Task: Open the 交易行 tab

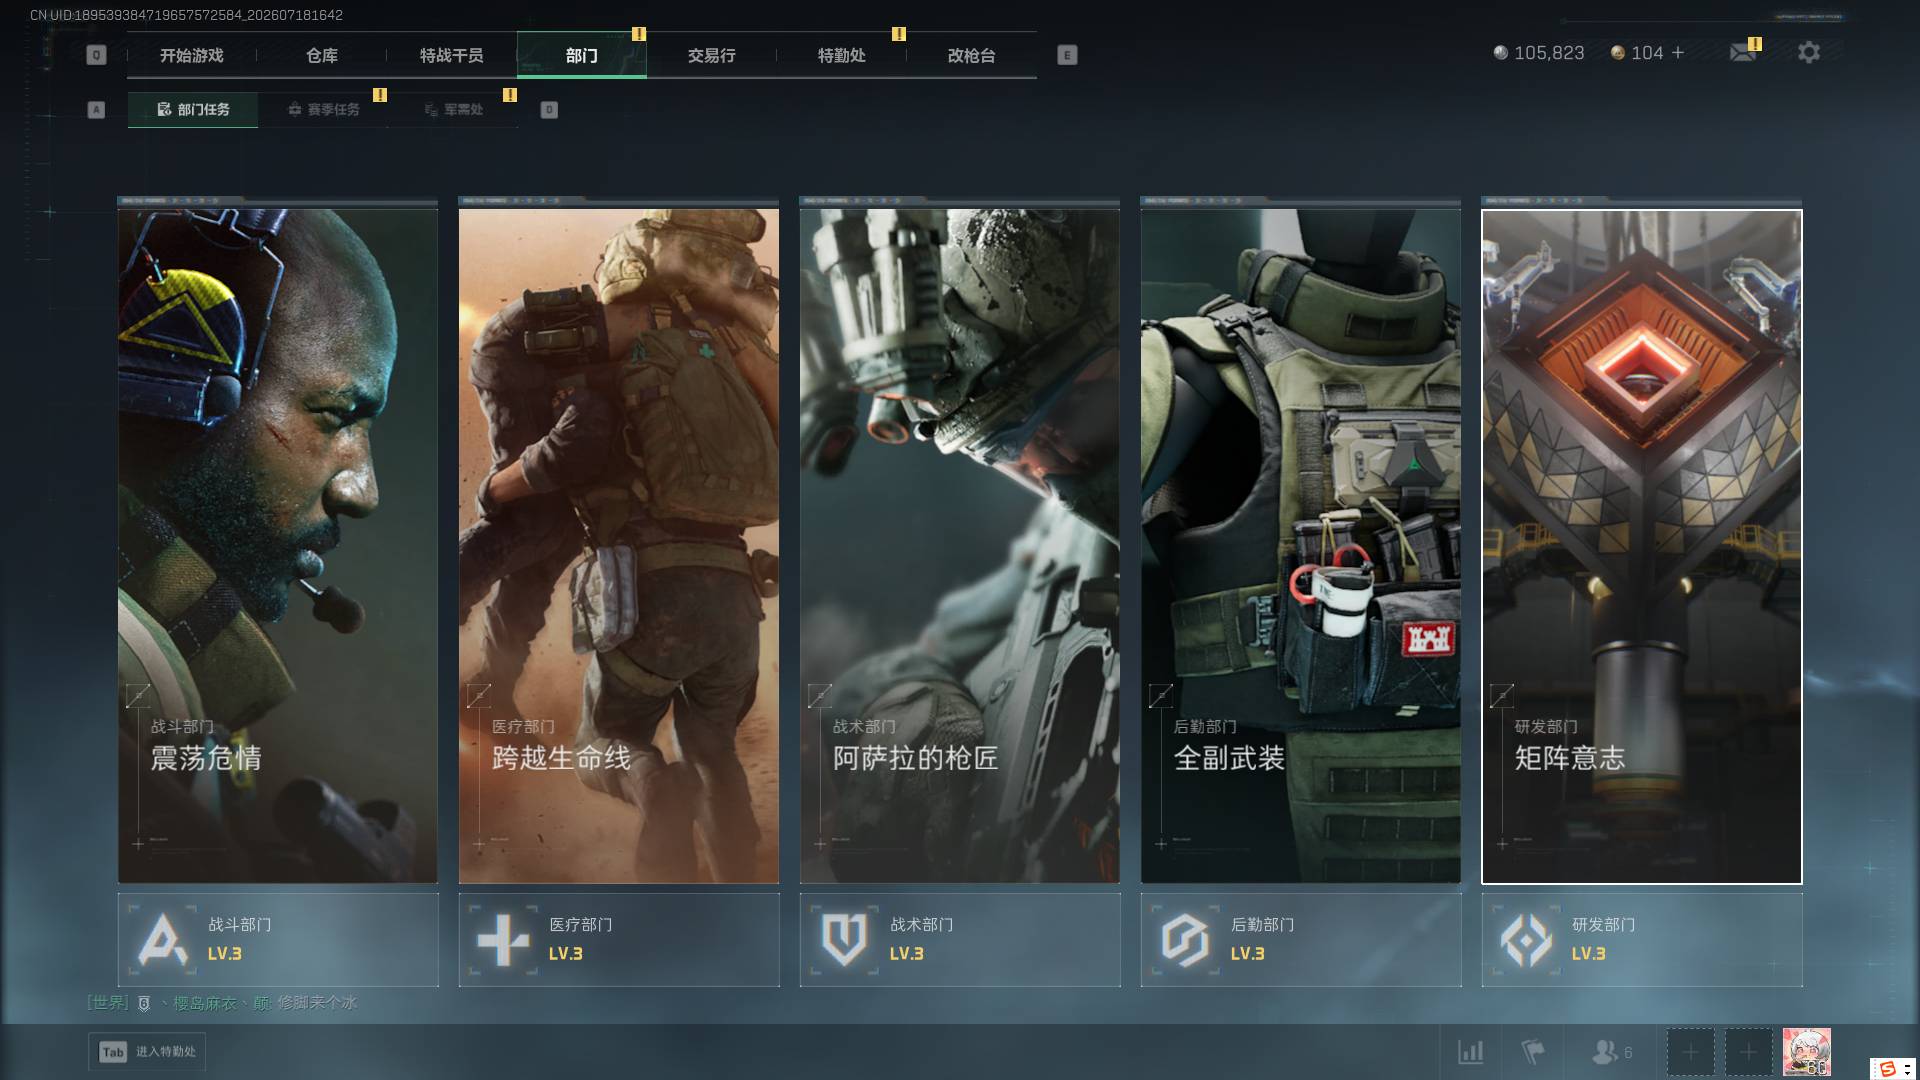Action: [712, 55]
